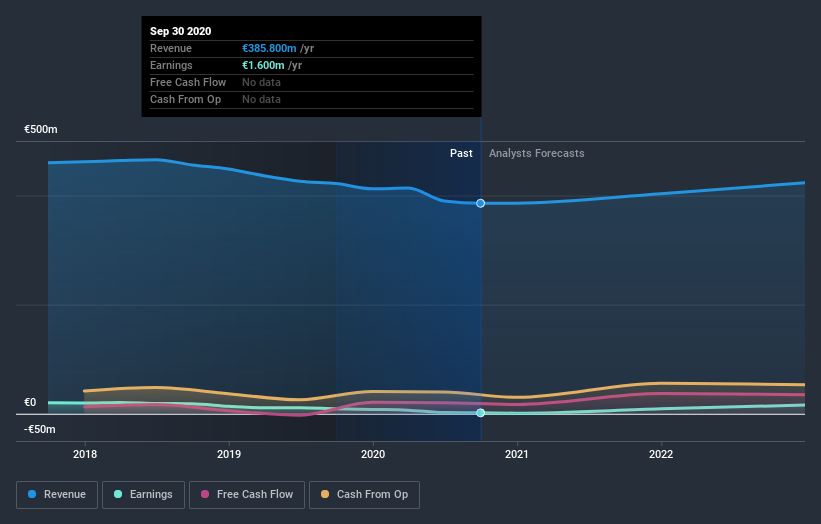This screenshot has height=524, width=821.
Task: Click the Revenue data point marker on the blue line
Action: point(480,203)
